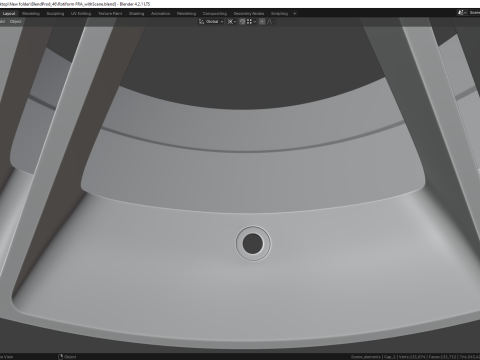Toggle snapping with the magnet icon

coord(242,22)
